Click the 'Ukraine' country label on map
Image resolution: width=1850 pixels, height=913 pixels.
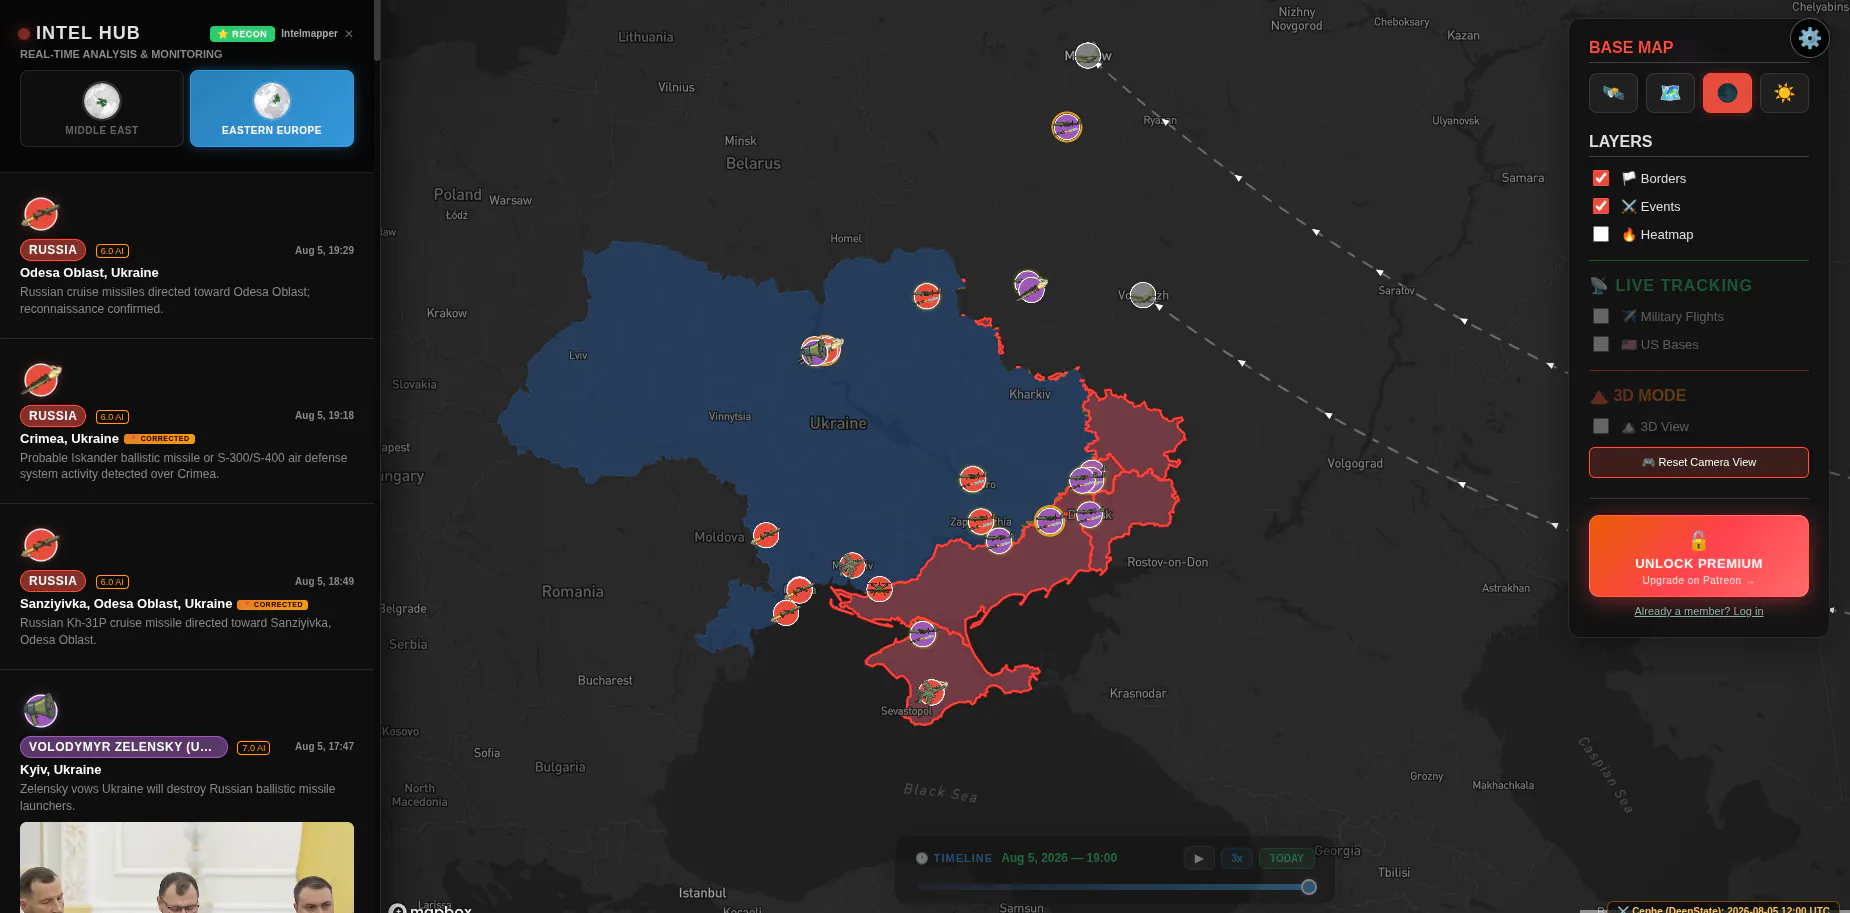(838, 424)
